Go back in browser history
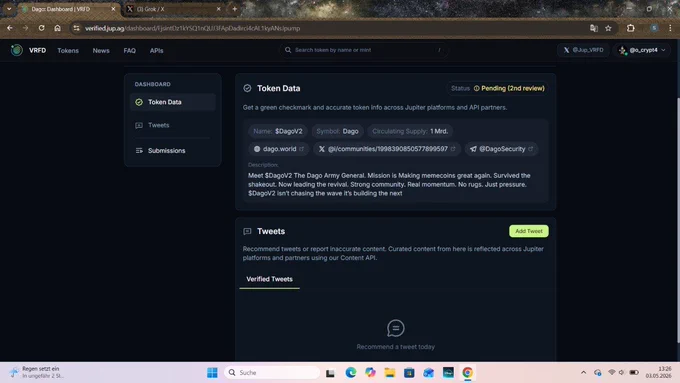This screenshot has width=680, height=383. tap(10, 28)
